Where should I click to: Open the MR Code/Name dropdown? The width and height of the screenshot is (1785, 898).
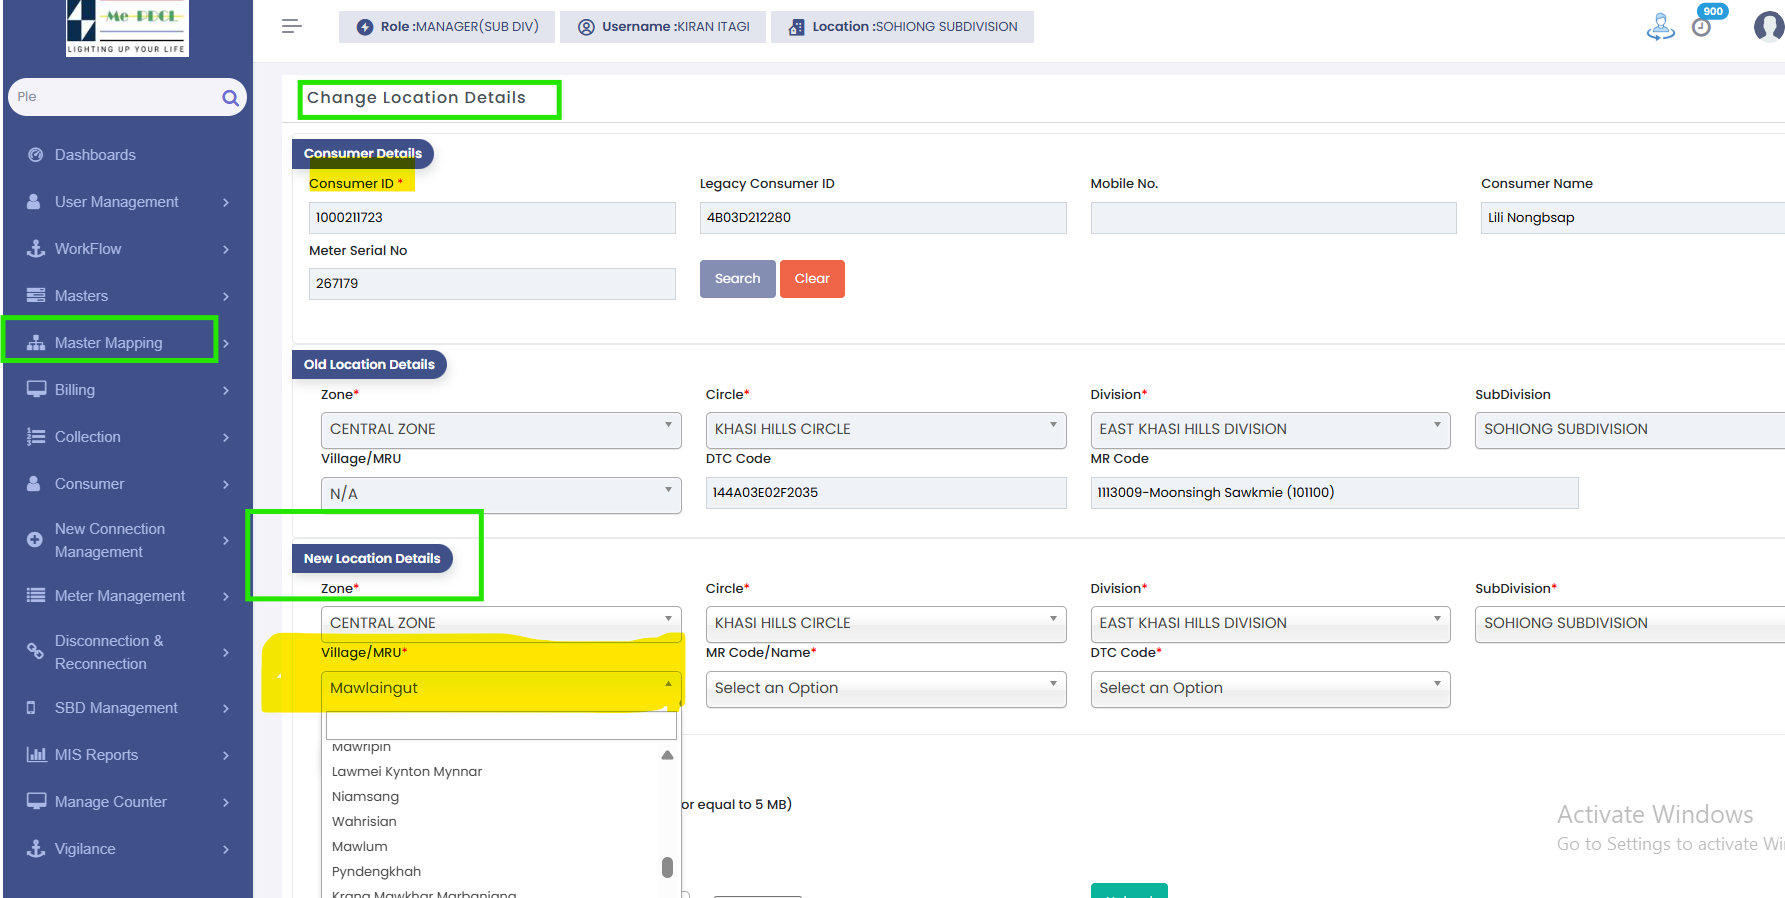886,689
